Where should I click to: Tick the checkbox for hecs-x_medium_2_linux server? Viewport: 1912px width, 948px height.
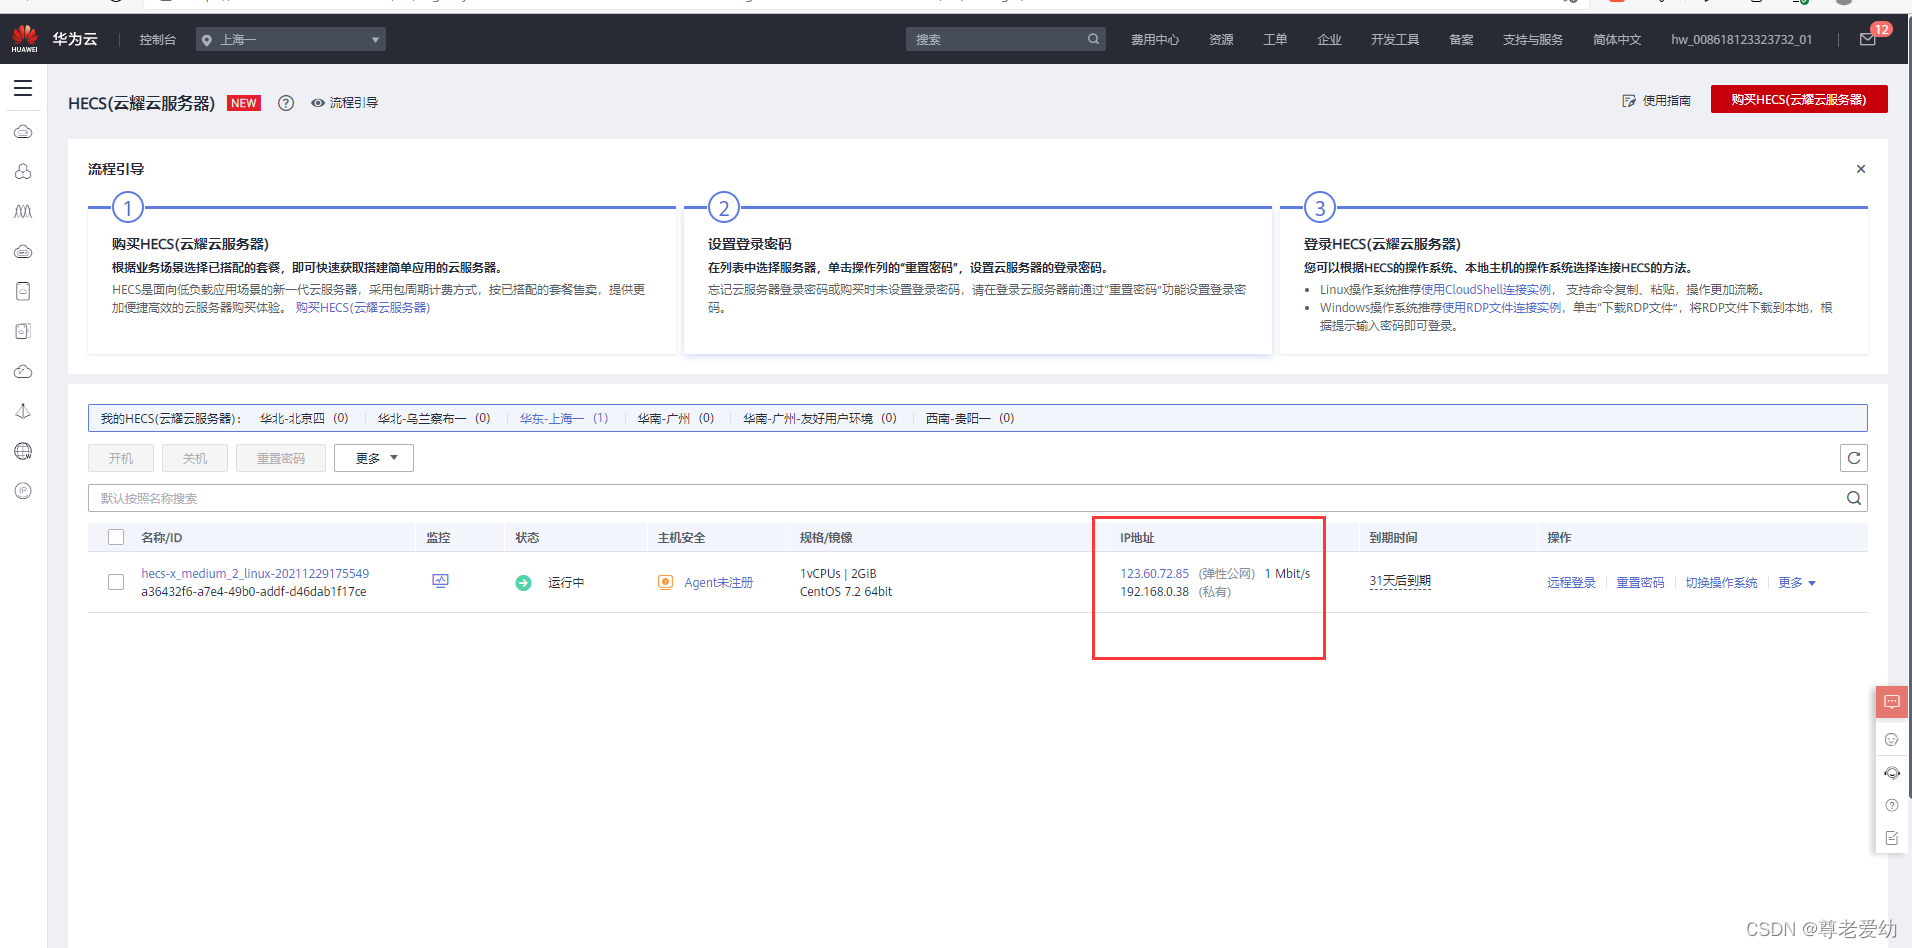pyautogui.click(x=116, y=582)
